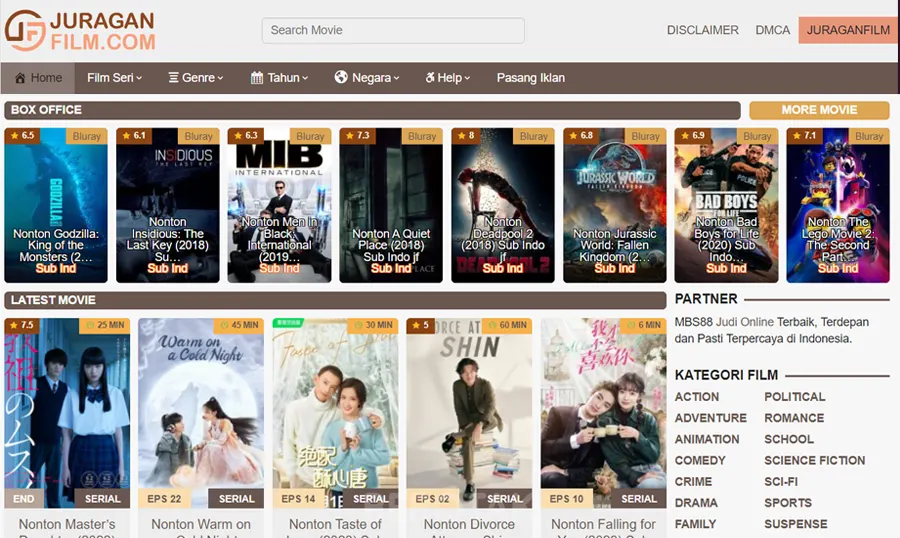Click the Negara globe icon
This screenshot has height=538, width=900.
341,77
